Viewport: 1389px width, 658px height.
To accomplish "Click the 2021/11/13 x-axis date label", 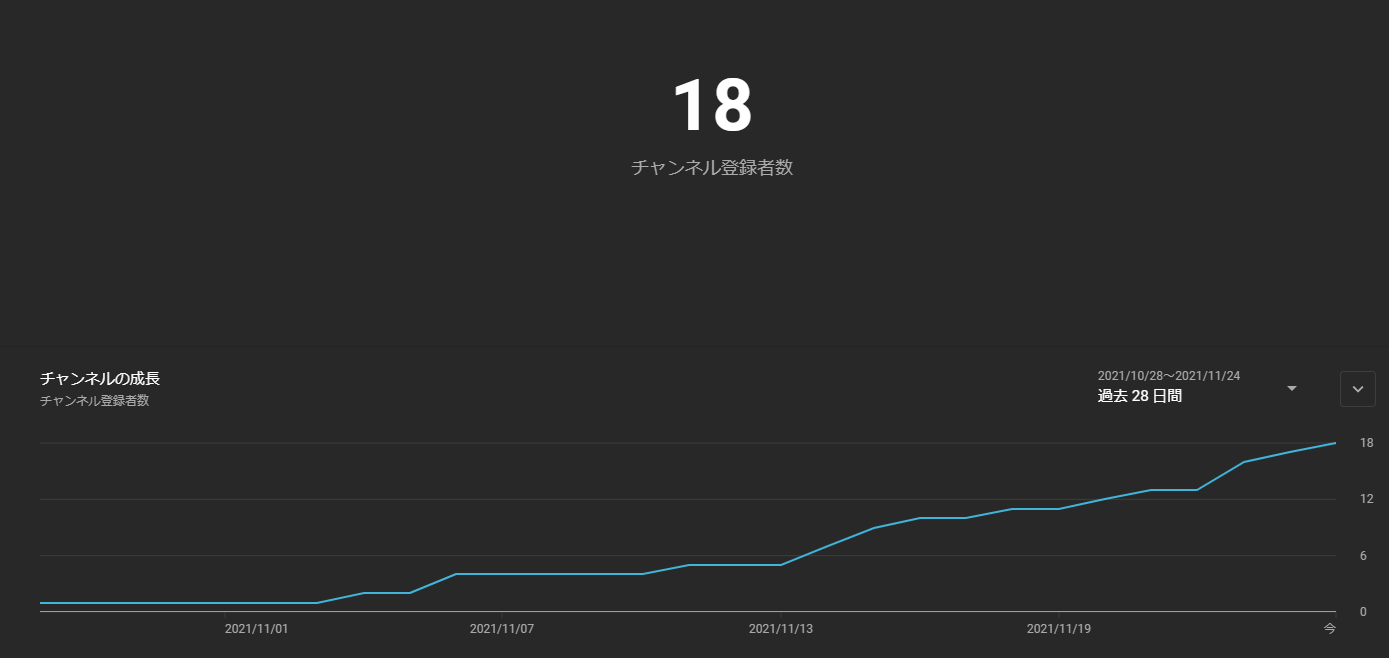I will tap(780, 629).
